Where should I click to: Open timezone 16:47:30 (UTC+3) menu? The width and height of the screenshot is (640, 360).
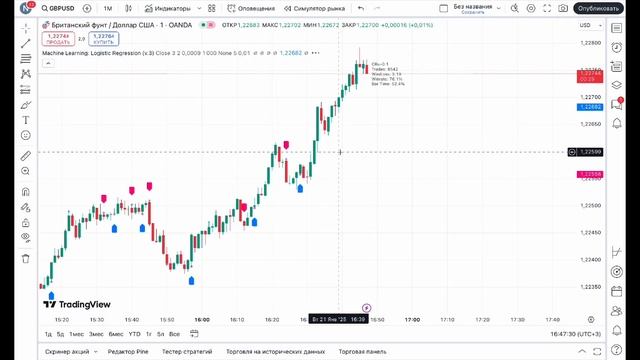point(576,334)
